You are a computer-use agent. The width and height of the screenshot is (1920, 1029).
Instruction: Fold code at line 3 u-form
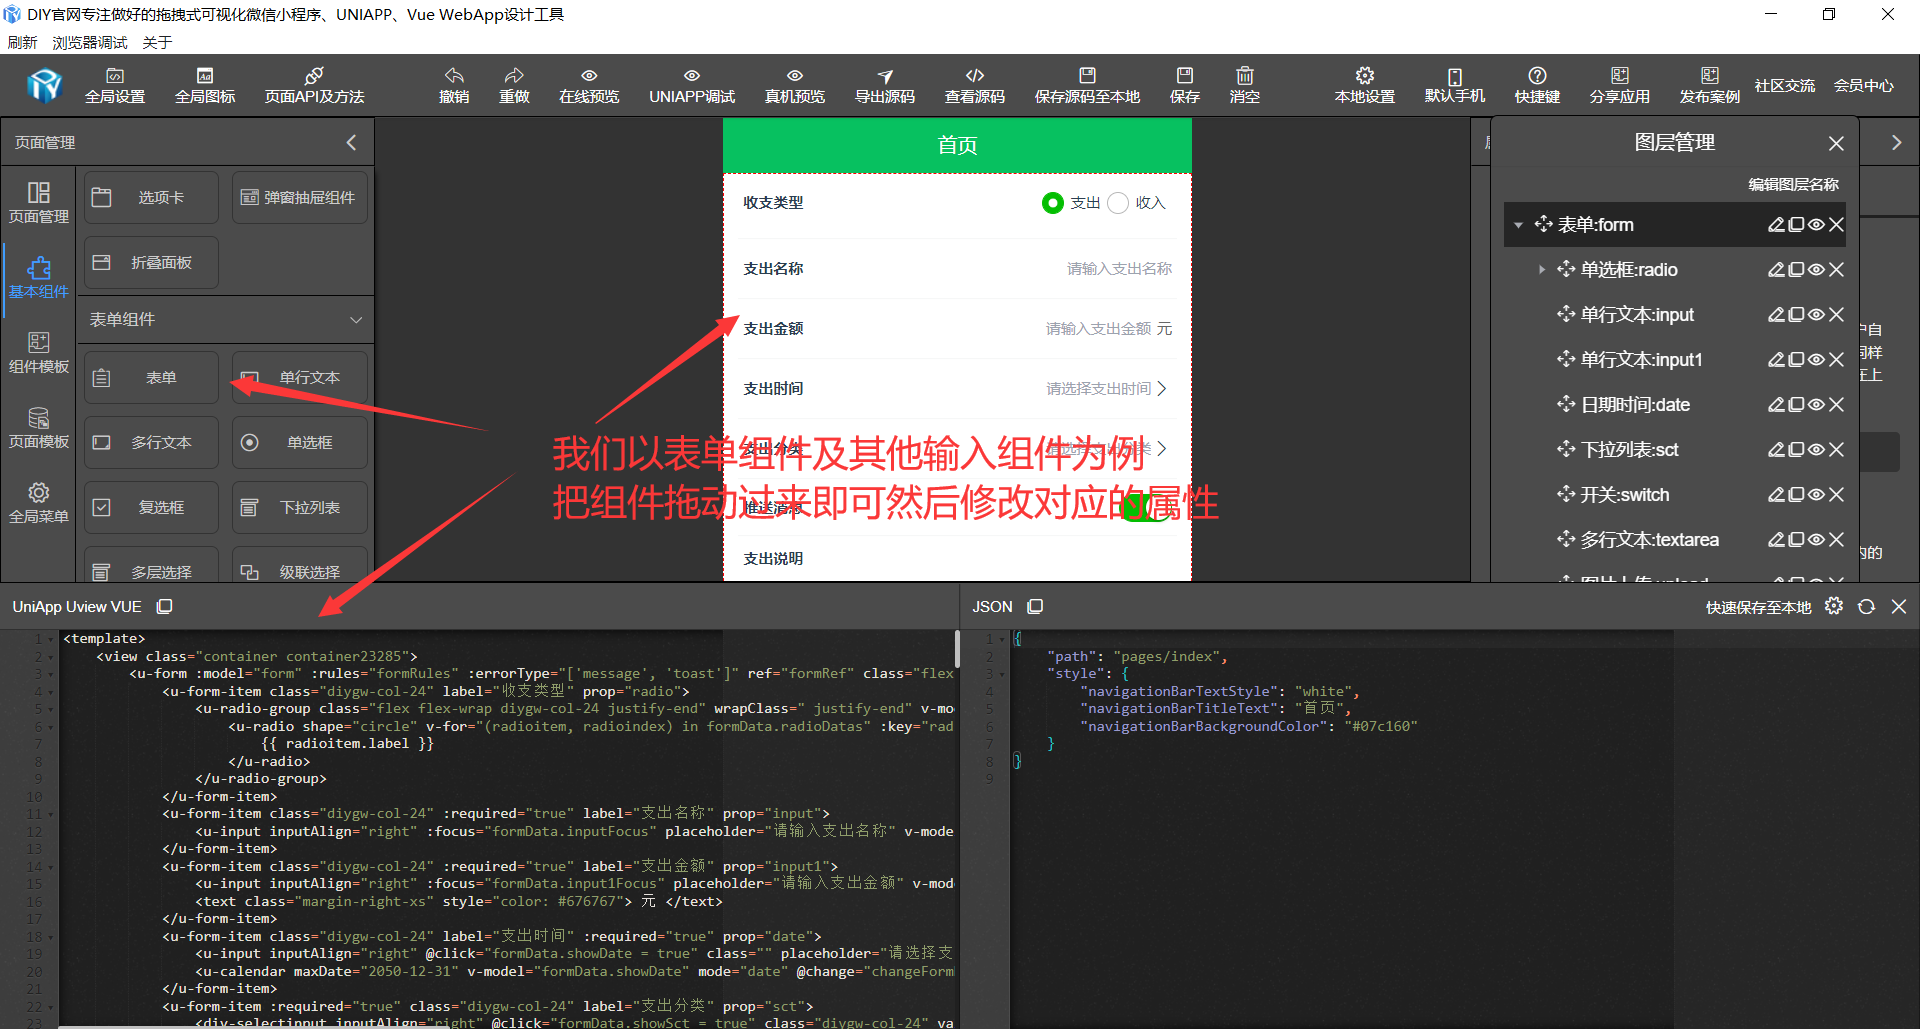(x=51, y=674)
